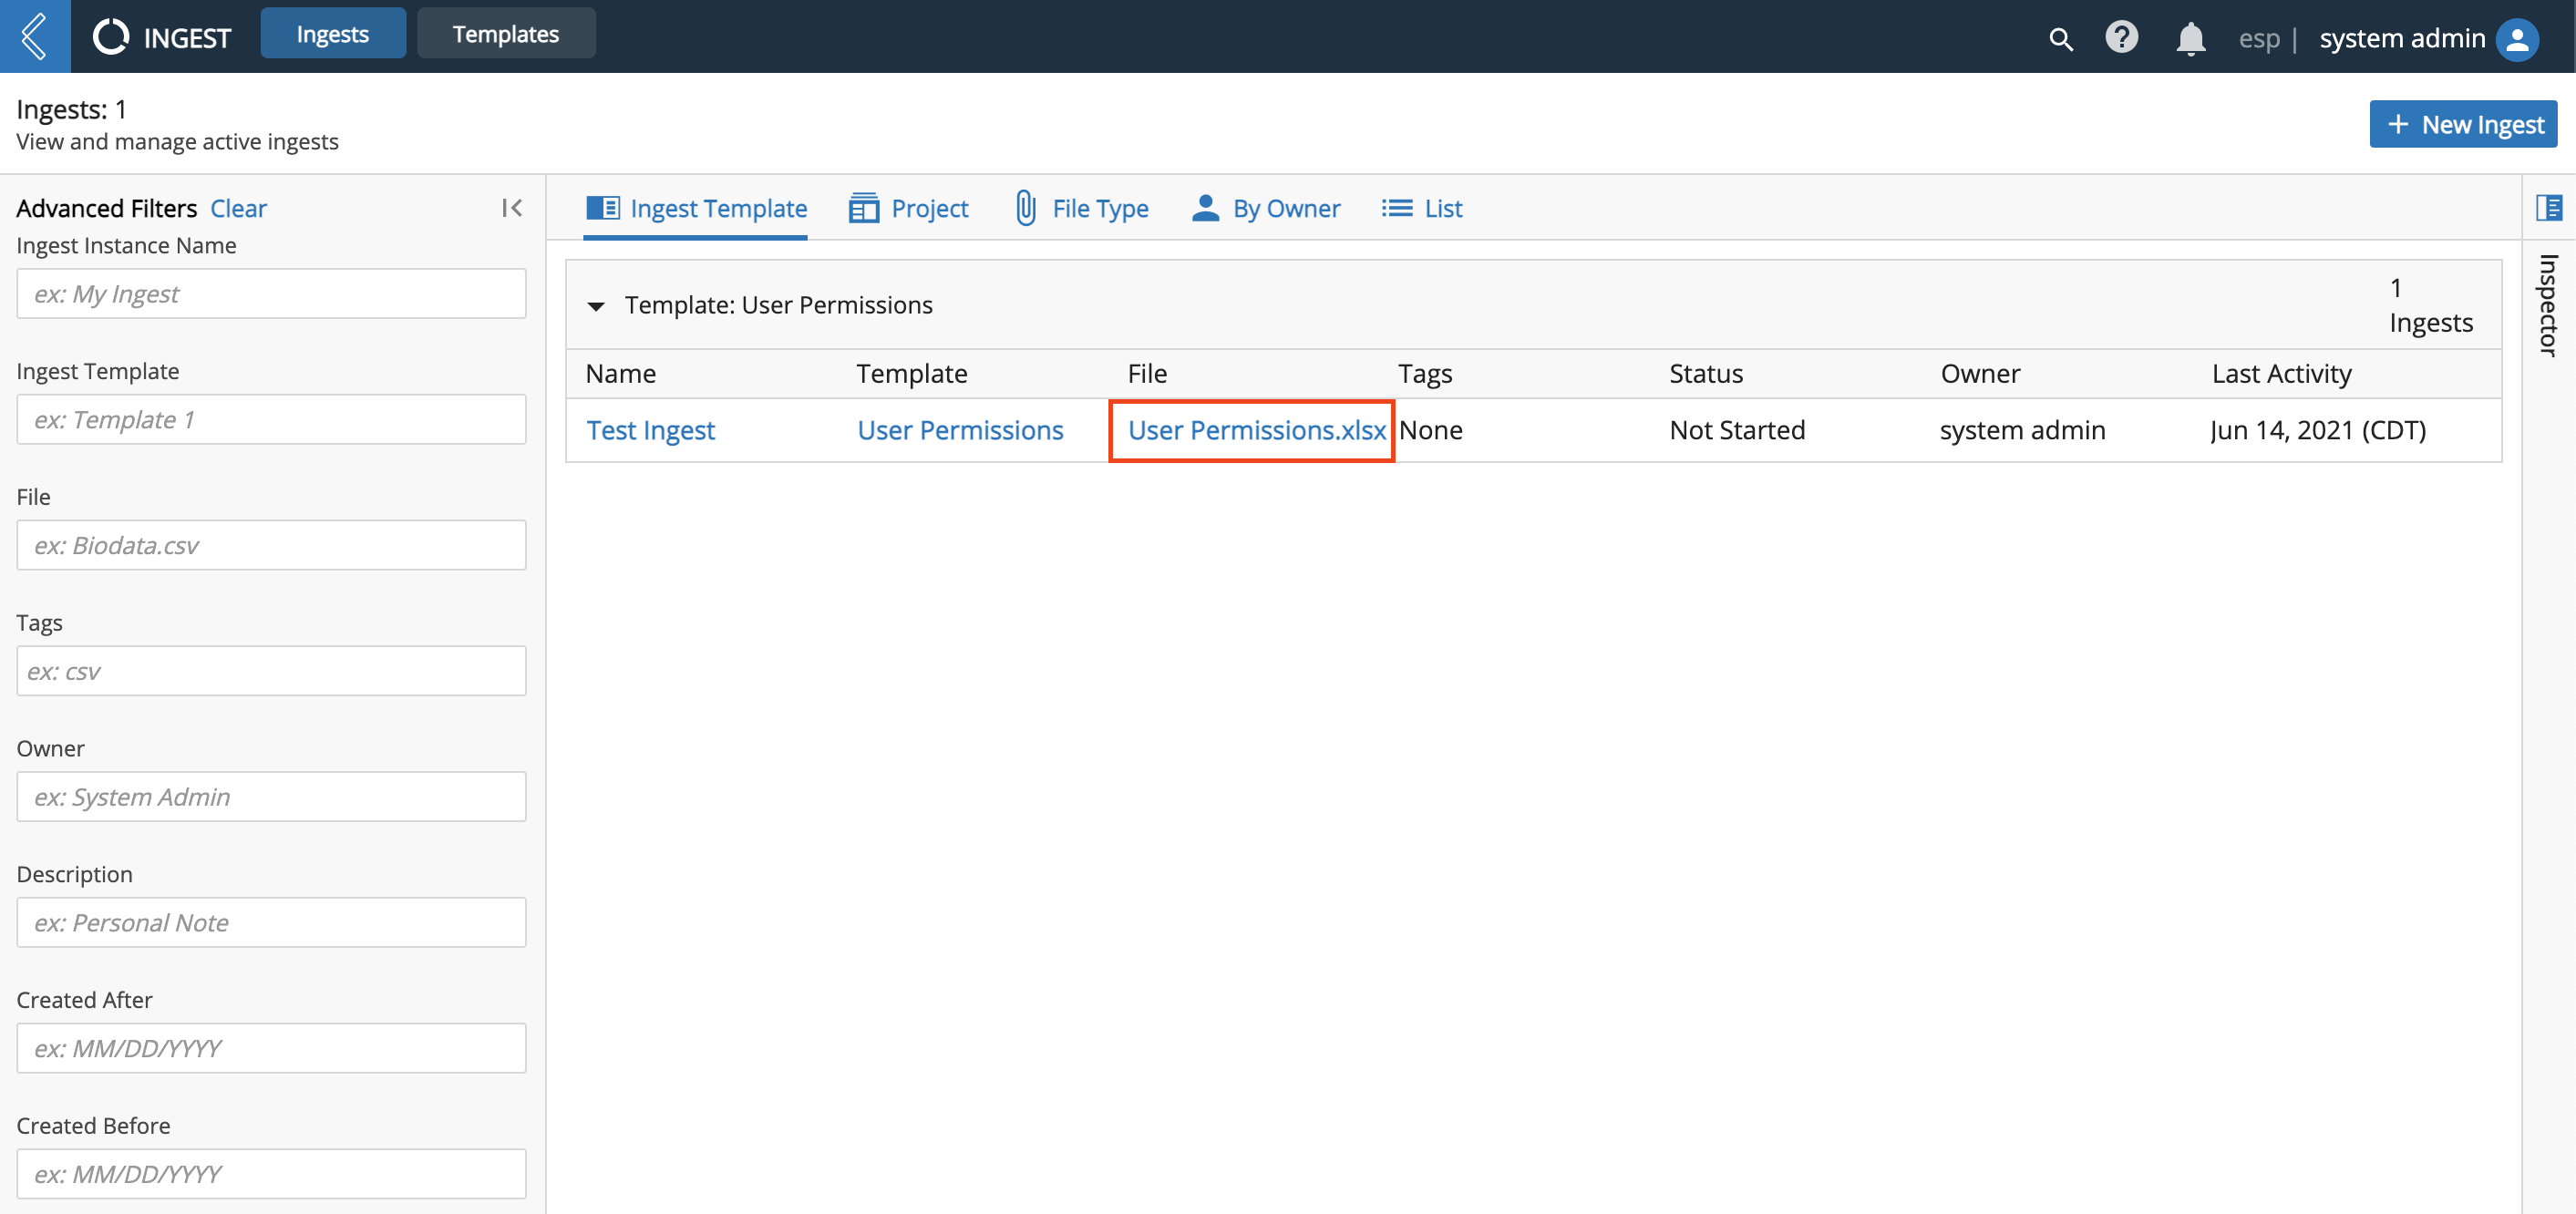
Task: Open the help question mark icon
Action: (x=2121, y=37)
